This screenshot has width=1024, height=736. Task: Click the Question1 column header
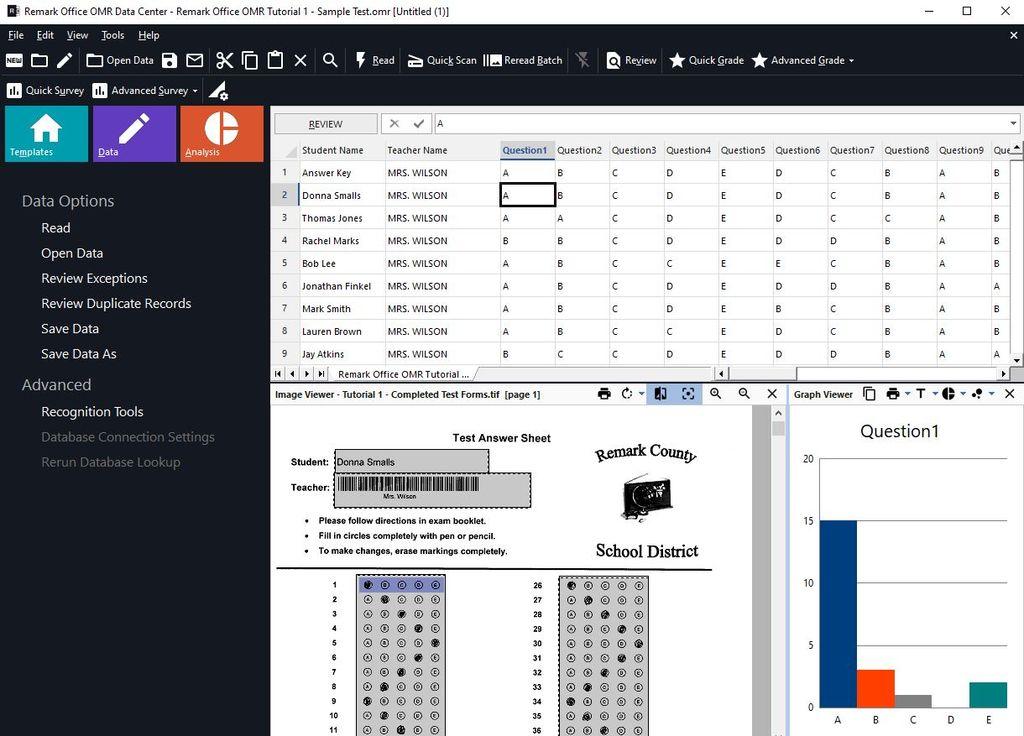tap(527, 150)
